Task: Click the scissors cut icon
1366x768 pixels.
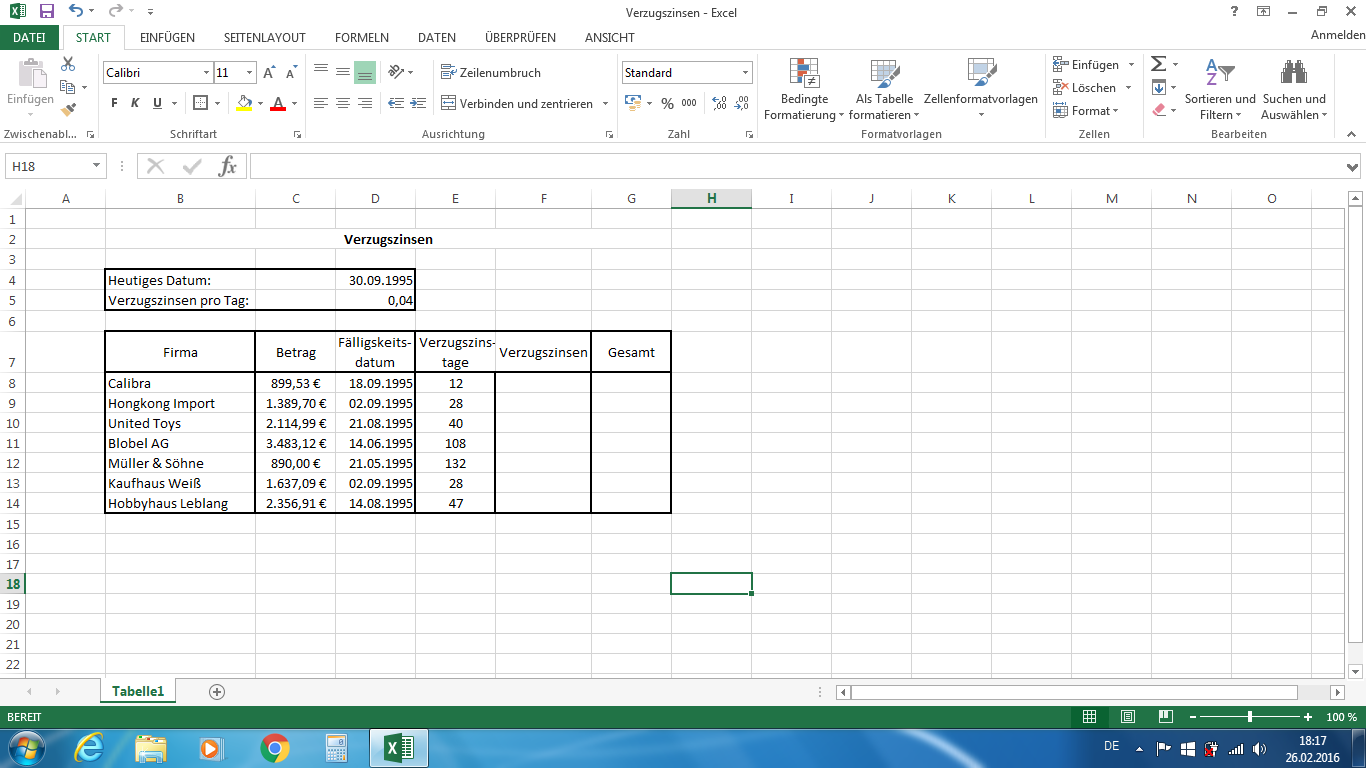Action: tap(68, 64)
